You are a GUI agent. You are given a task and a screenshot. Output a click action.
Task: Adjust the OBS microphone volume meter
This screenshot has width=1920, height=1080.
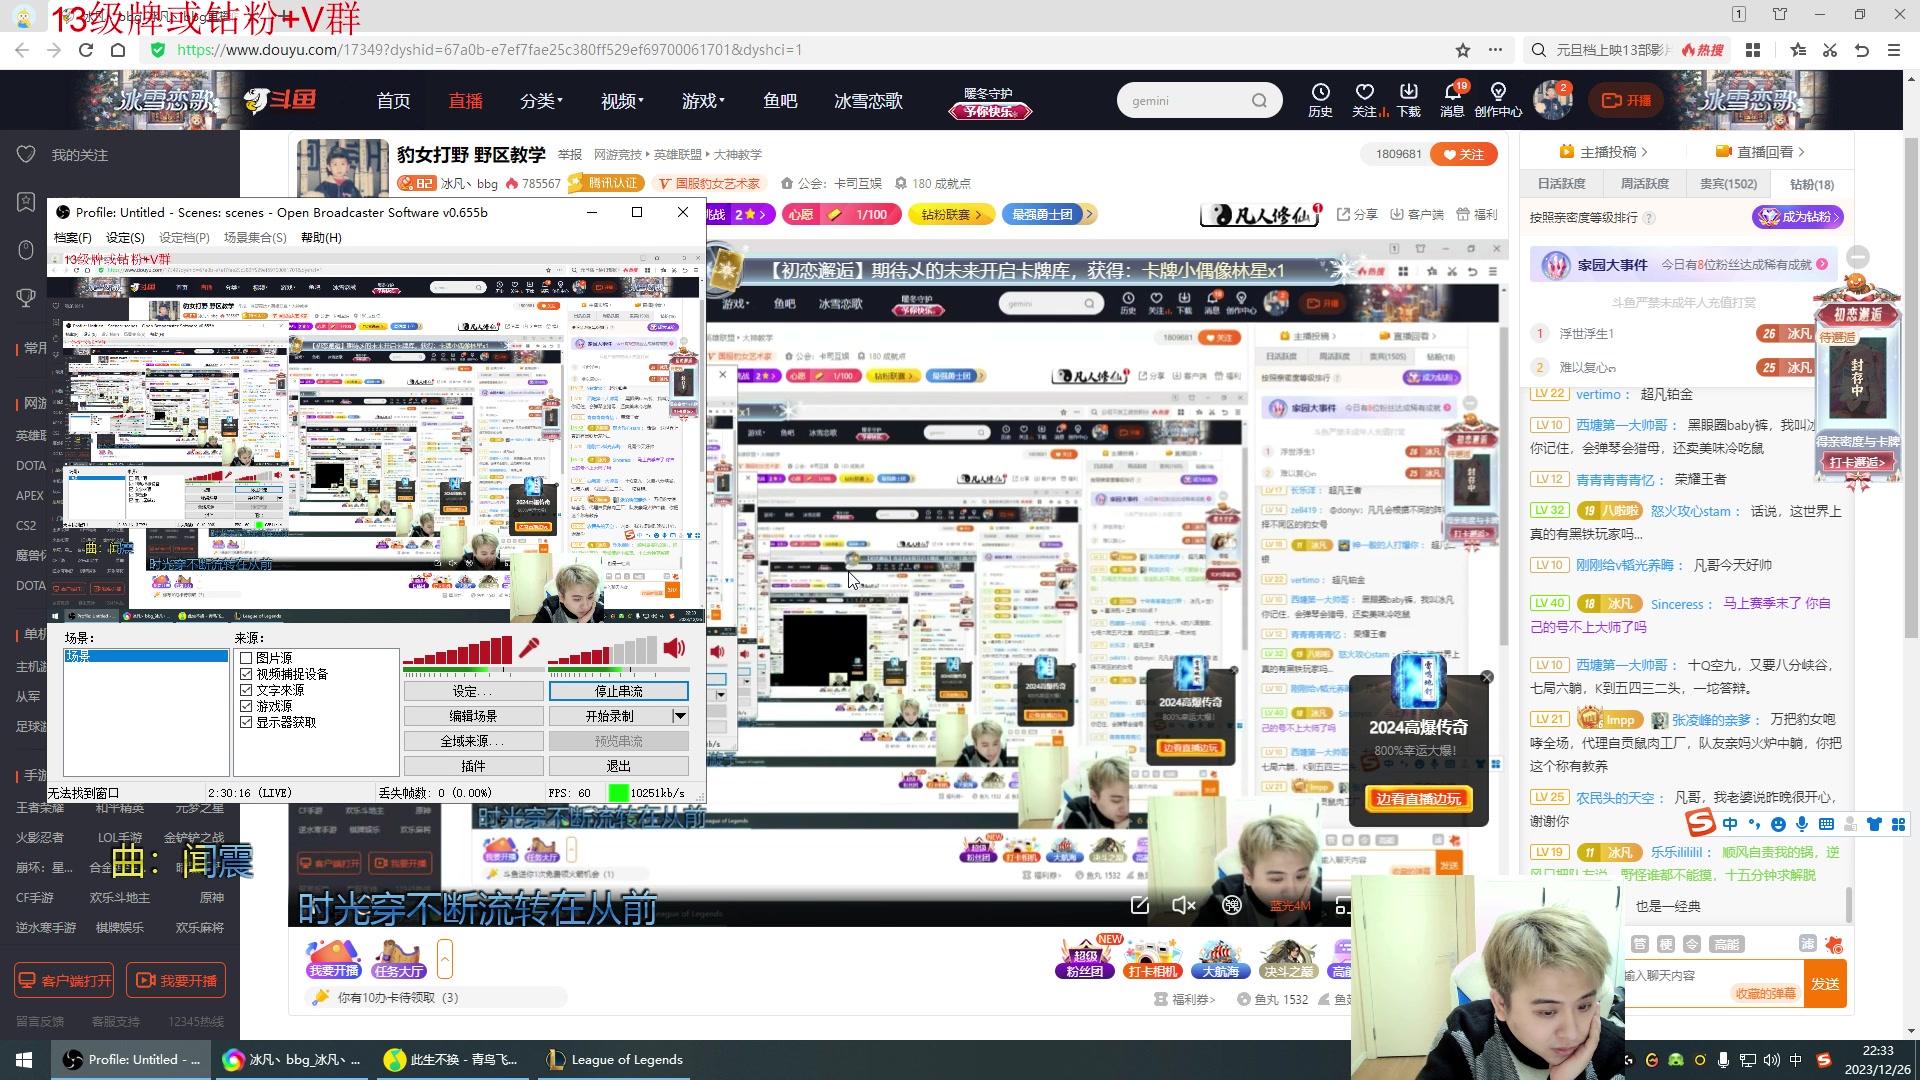(x=459, y=651)
